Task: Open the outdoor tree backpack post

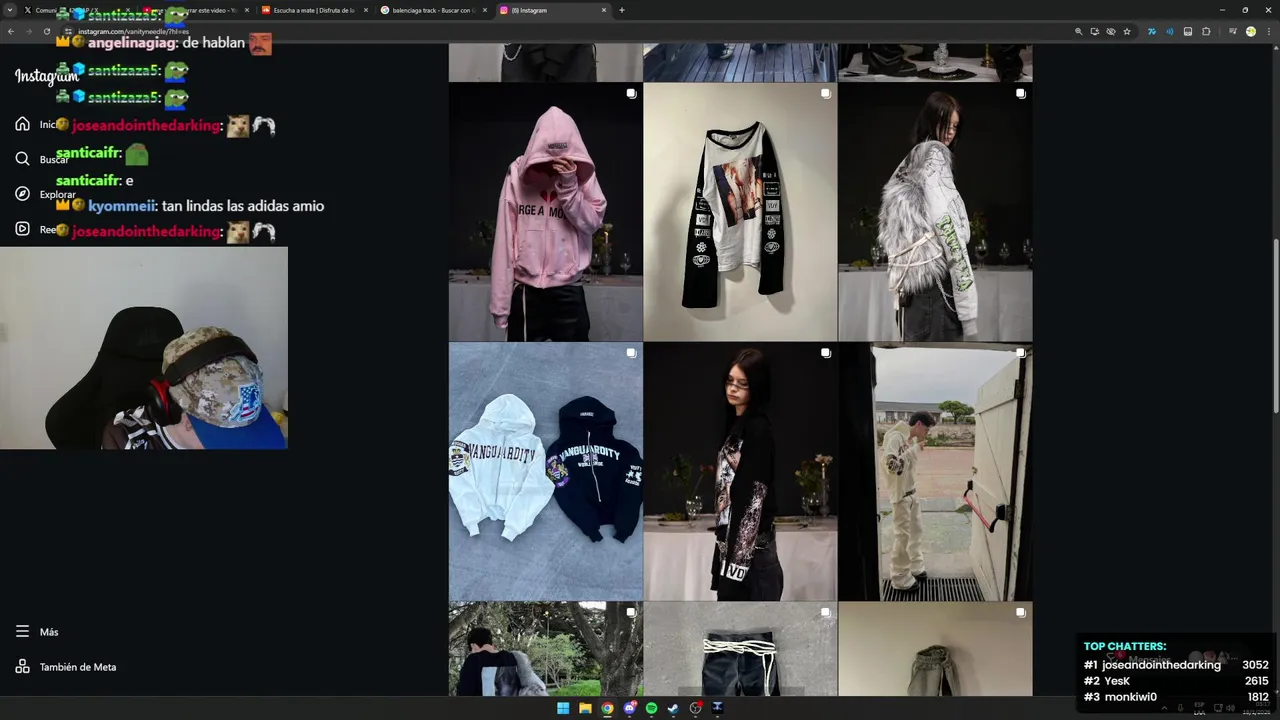Action: pyautogui.click(x=545, y=649)
